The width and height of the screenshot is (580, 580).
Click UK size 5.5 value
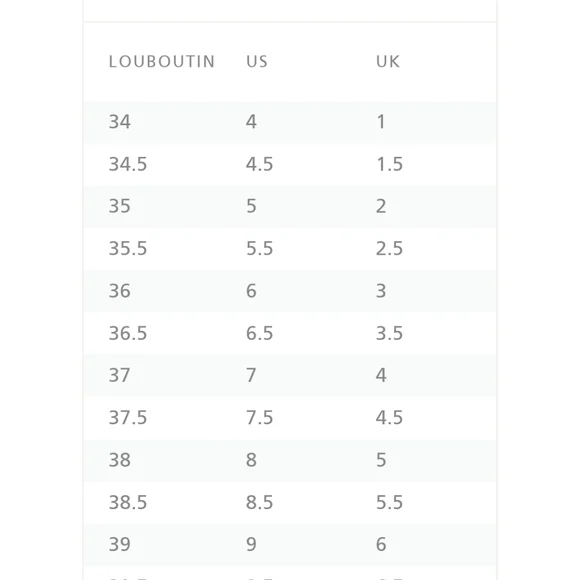click(x=390, y=502)
